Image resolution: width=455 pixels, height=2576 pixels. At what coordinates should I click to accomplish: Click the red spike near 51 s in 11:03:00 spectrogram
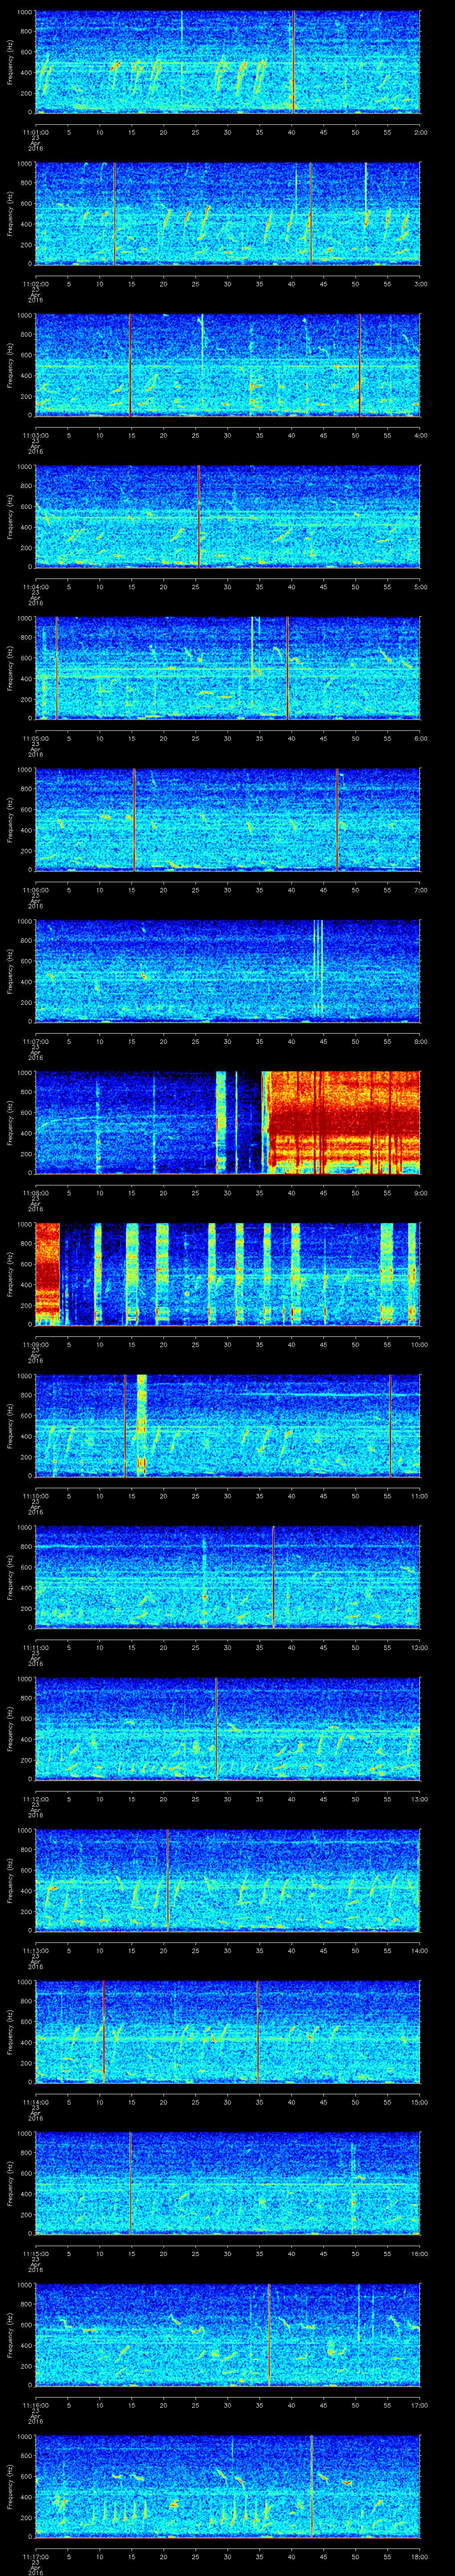point(360,365)
